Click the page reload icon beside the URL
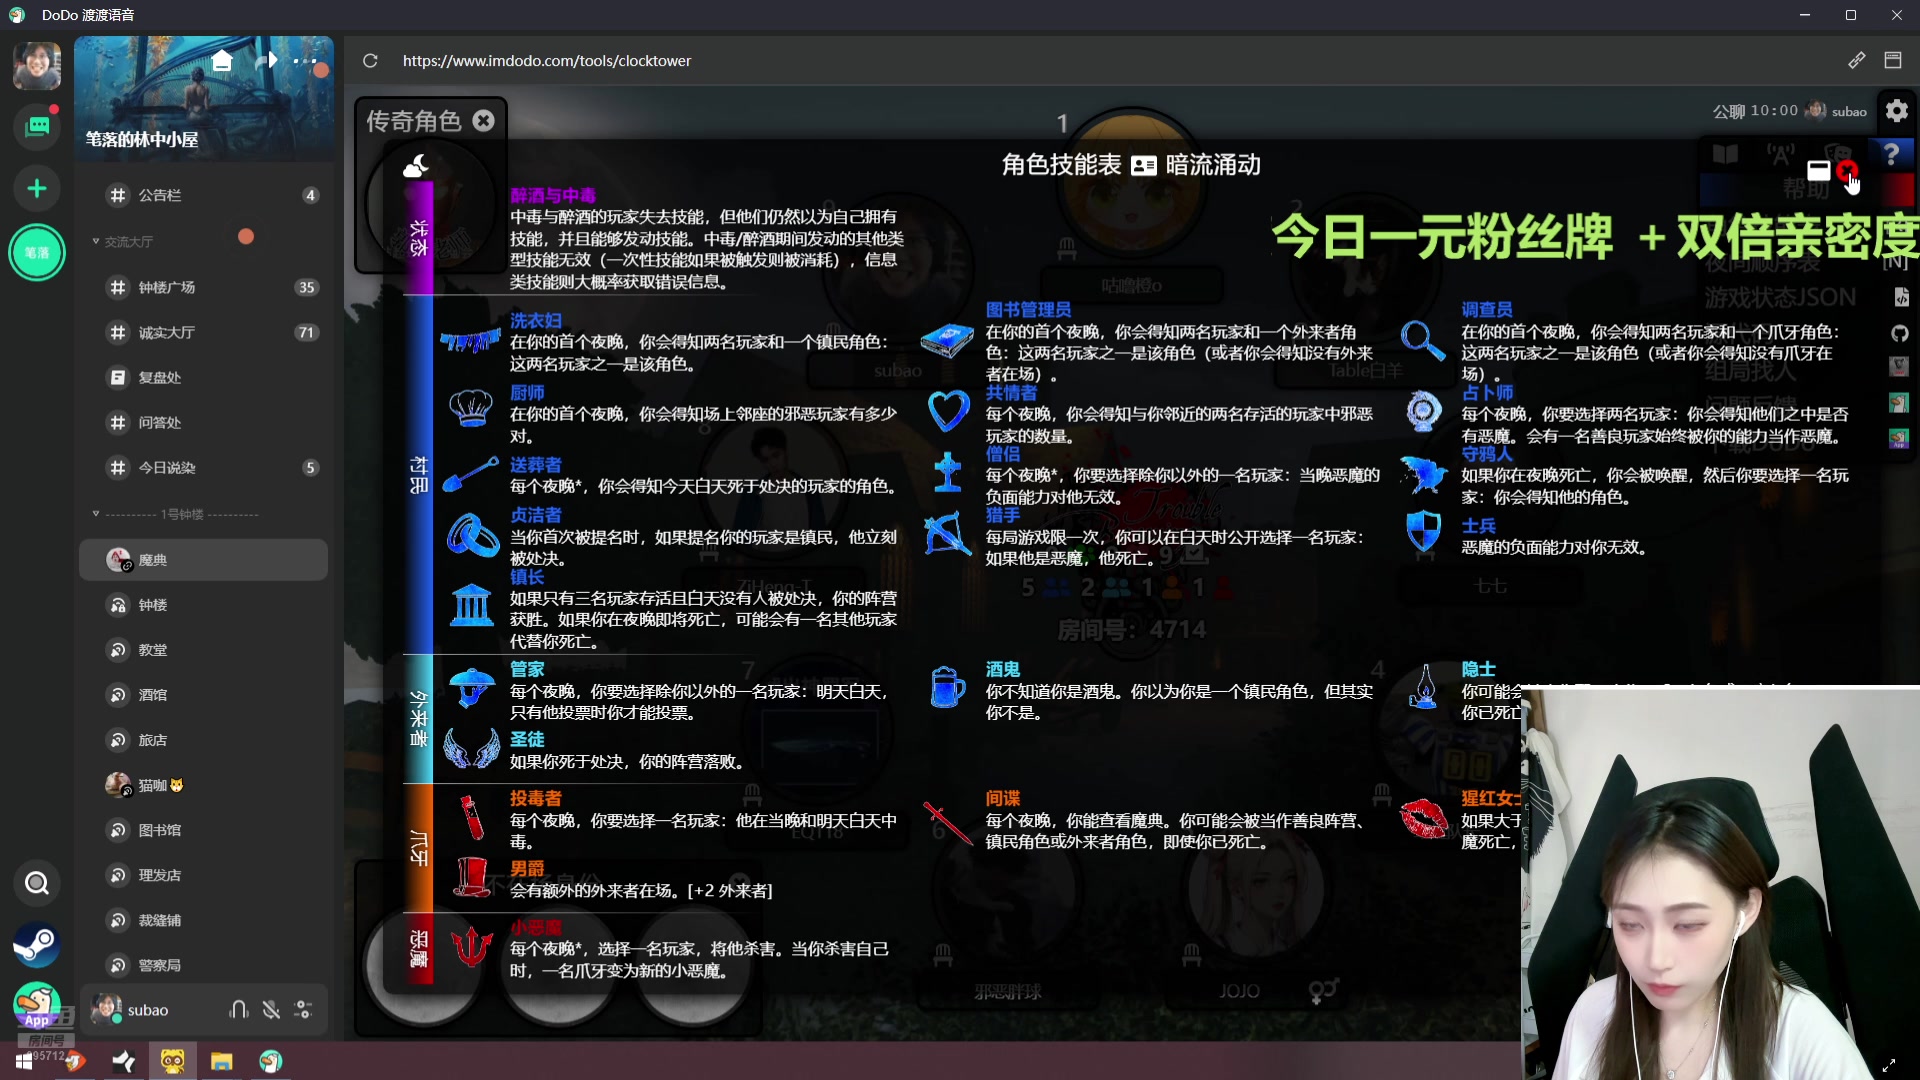 370,61
